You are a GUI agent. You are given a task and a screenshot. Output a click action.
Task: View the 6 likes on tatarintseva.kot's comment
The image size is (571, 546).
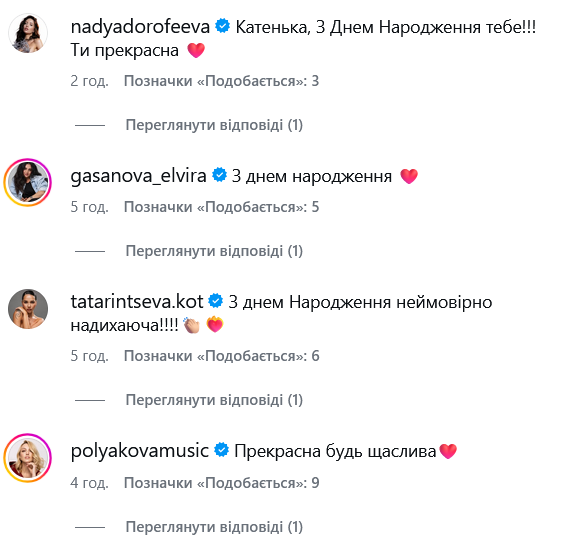click(221, 356)
